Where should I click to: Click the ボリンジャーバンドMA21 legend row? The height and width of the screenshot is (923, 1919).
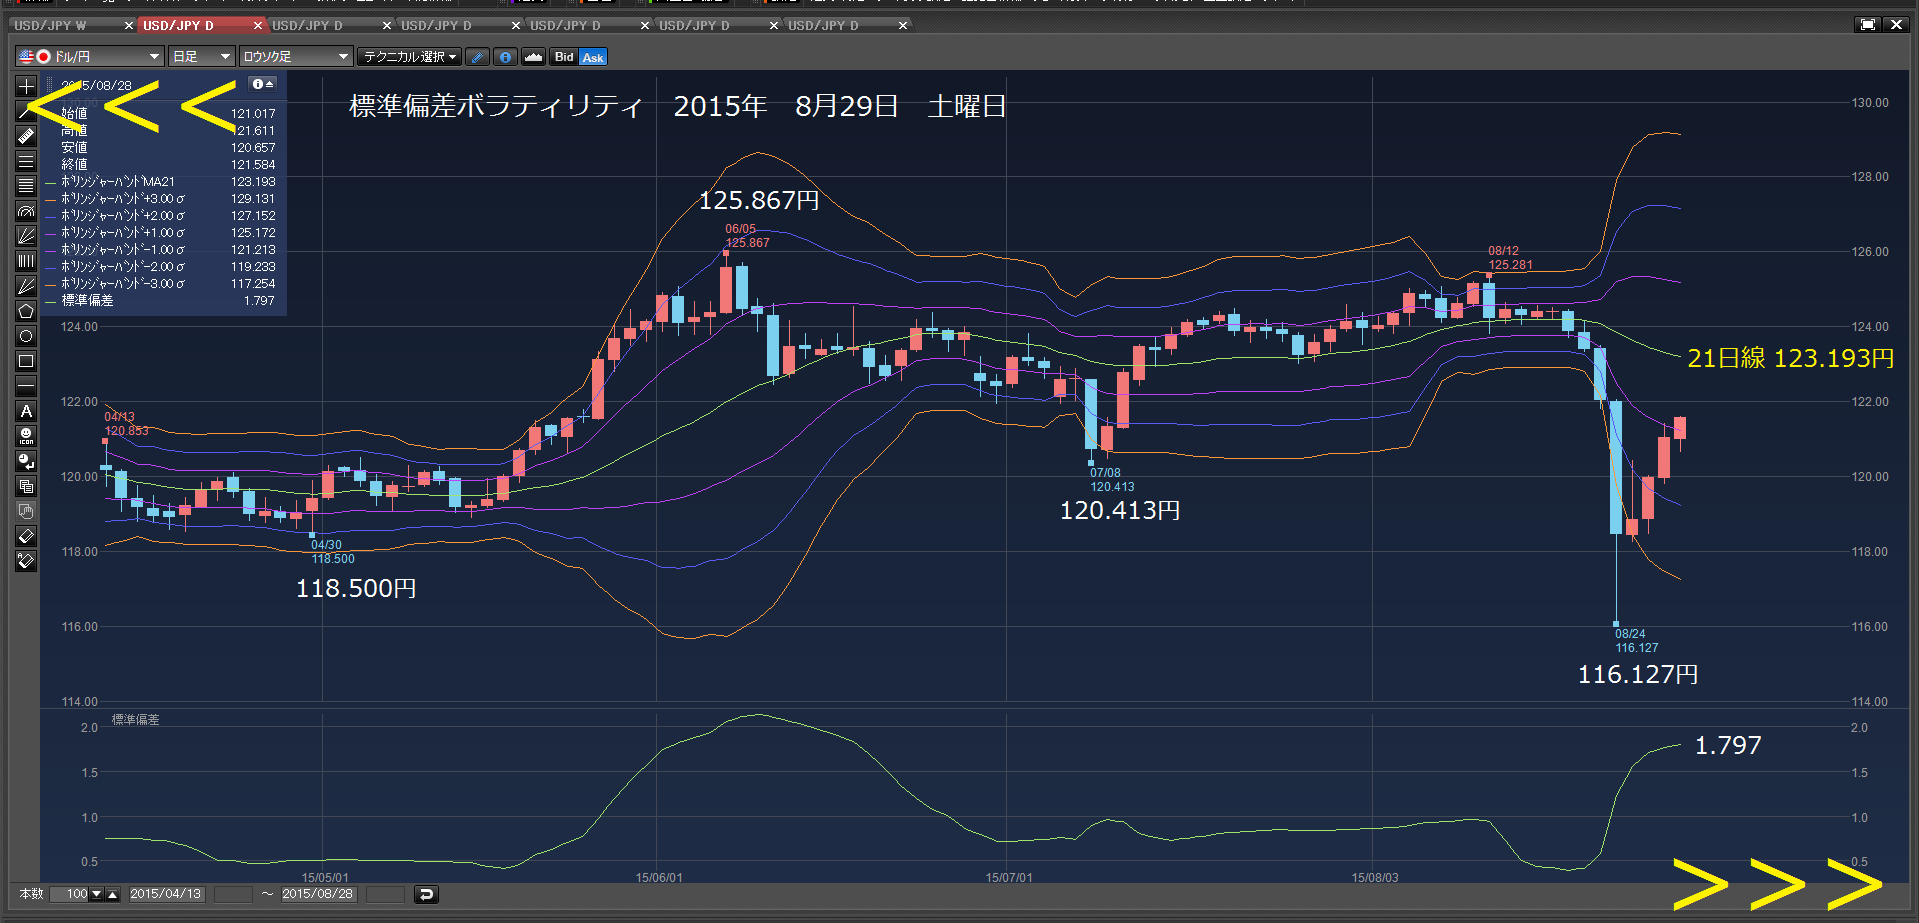tap(160, 182)
